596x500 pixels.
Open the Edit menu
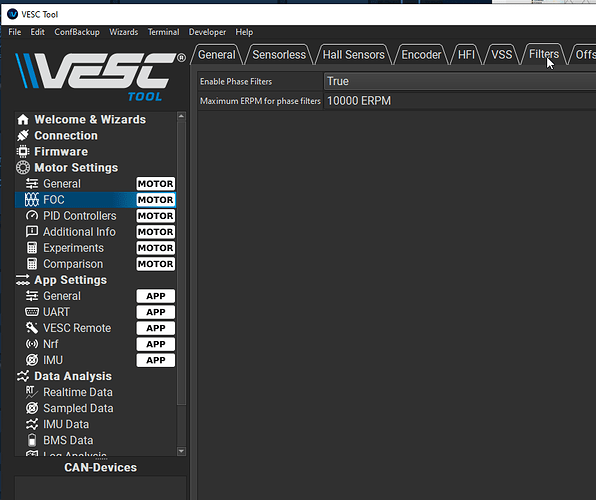coord(38,32)
